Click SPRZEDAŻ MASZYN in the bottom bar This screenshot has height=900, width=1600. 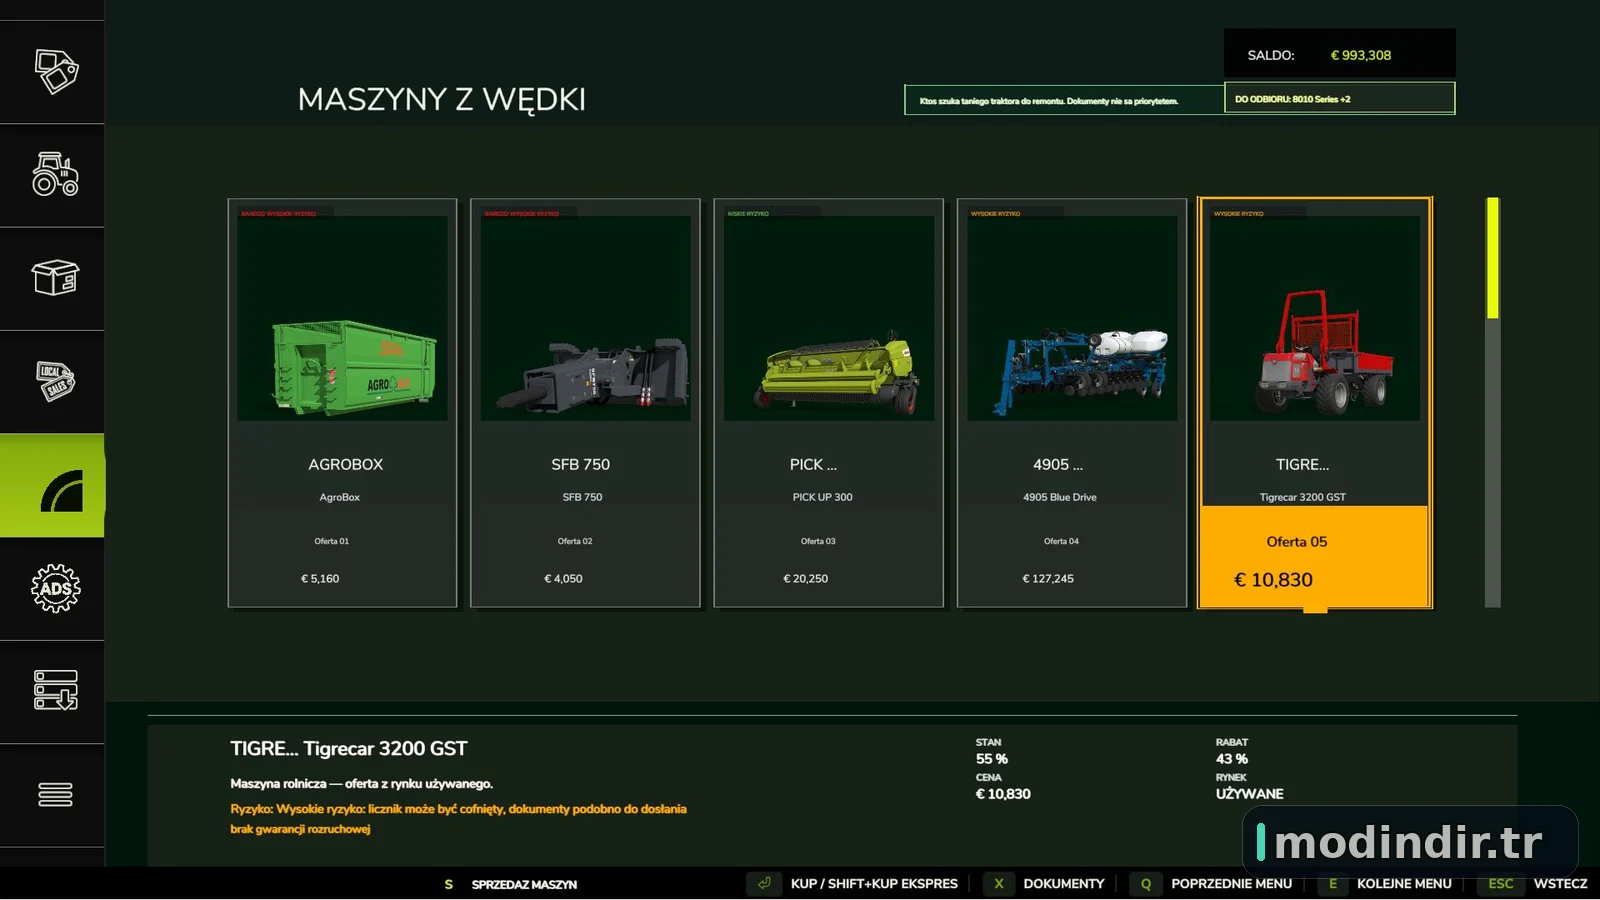524,885
